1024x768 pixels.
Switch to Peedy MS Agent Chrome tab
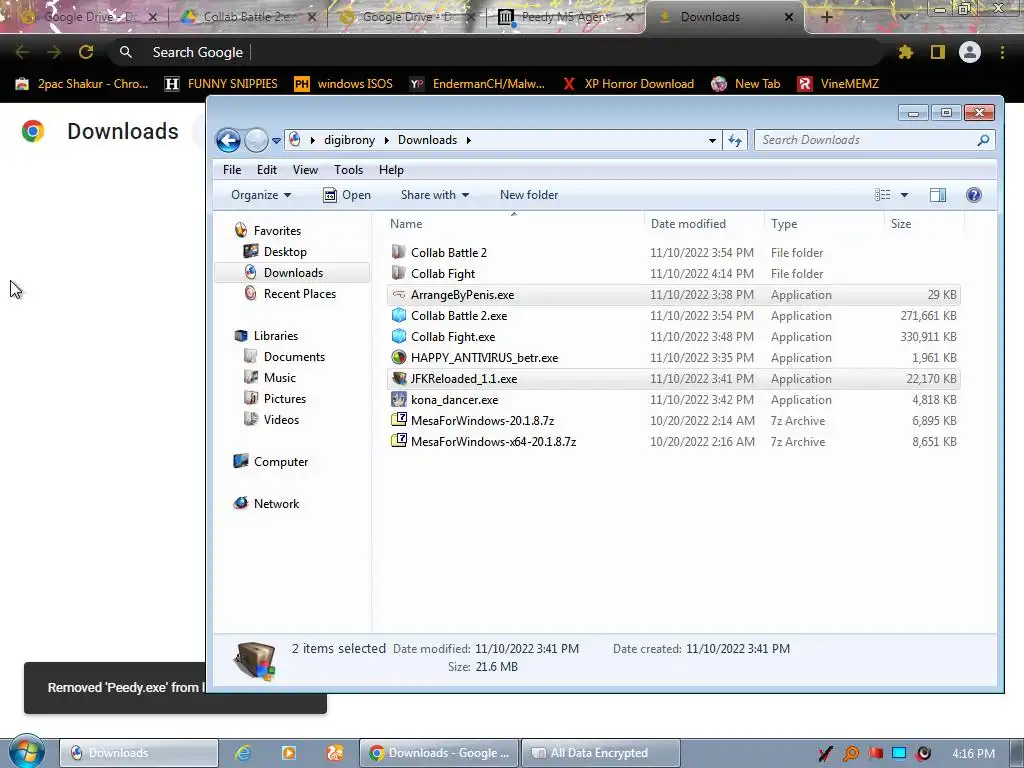pos(566,17)
